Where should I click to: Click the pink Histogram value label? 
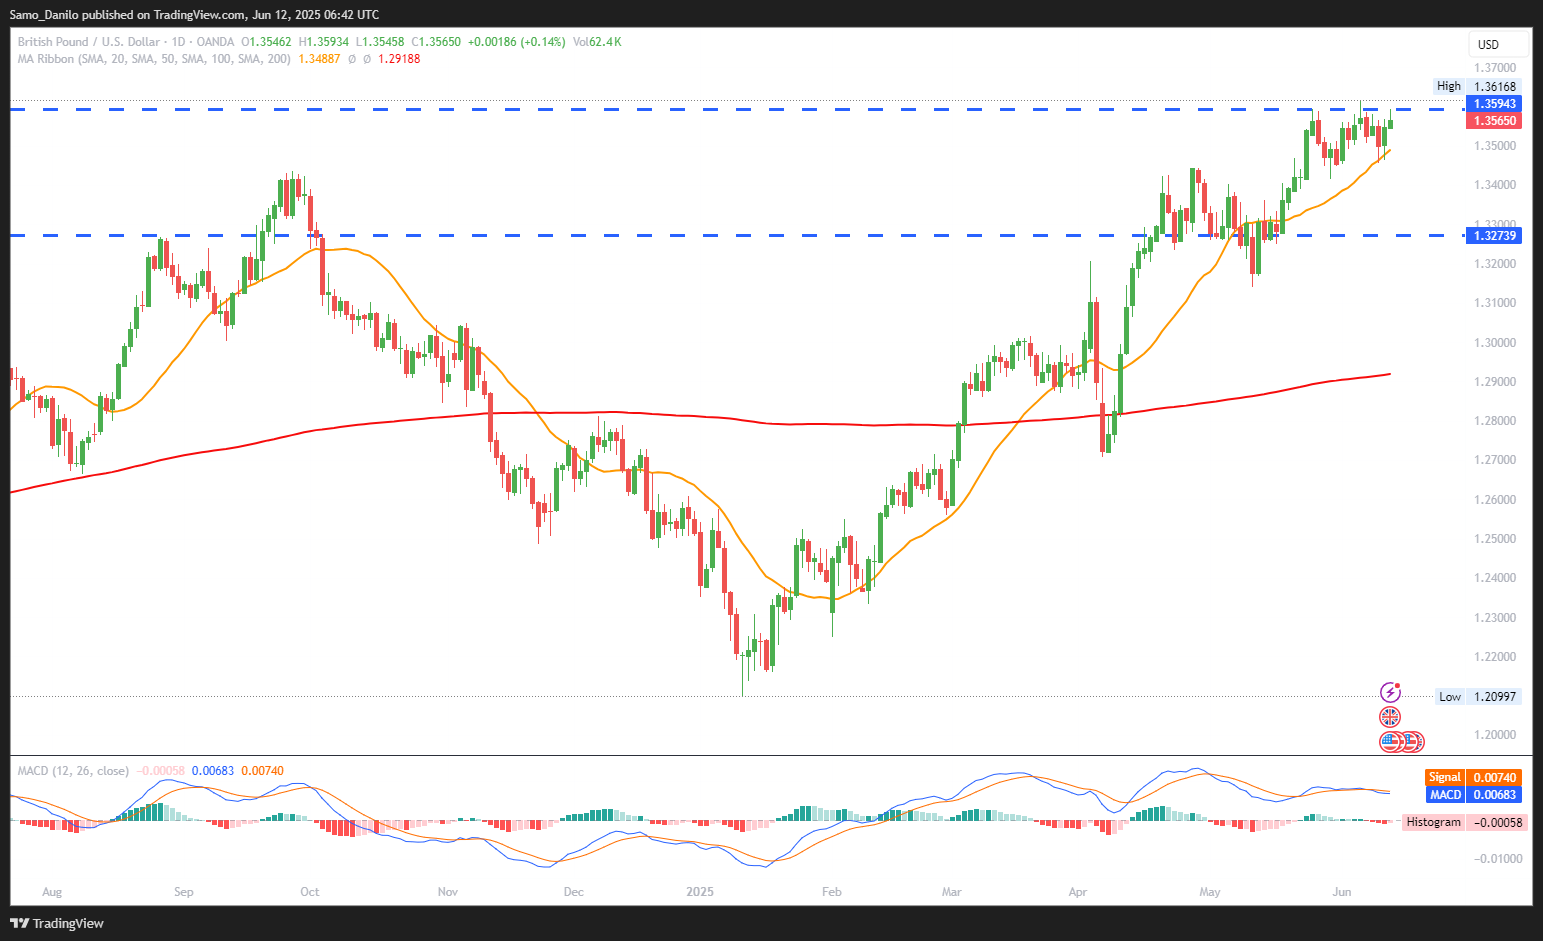click(x=1433, y=822)
